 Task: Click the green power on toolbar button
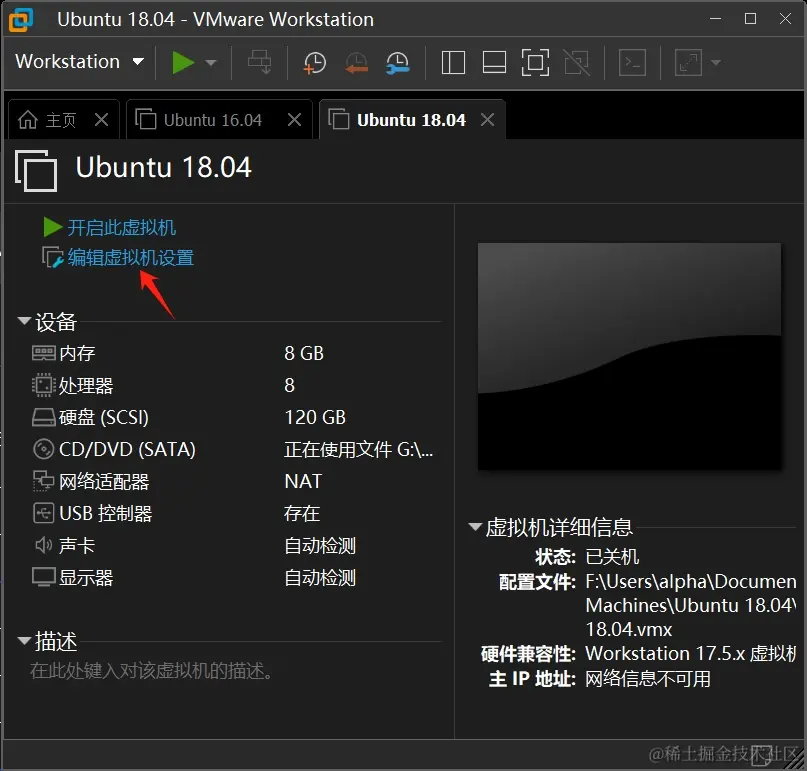(183, 63)
